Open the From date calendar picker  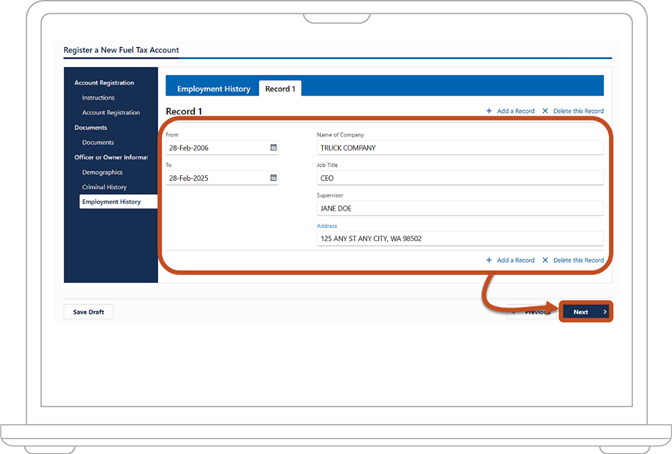(273, 147)
